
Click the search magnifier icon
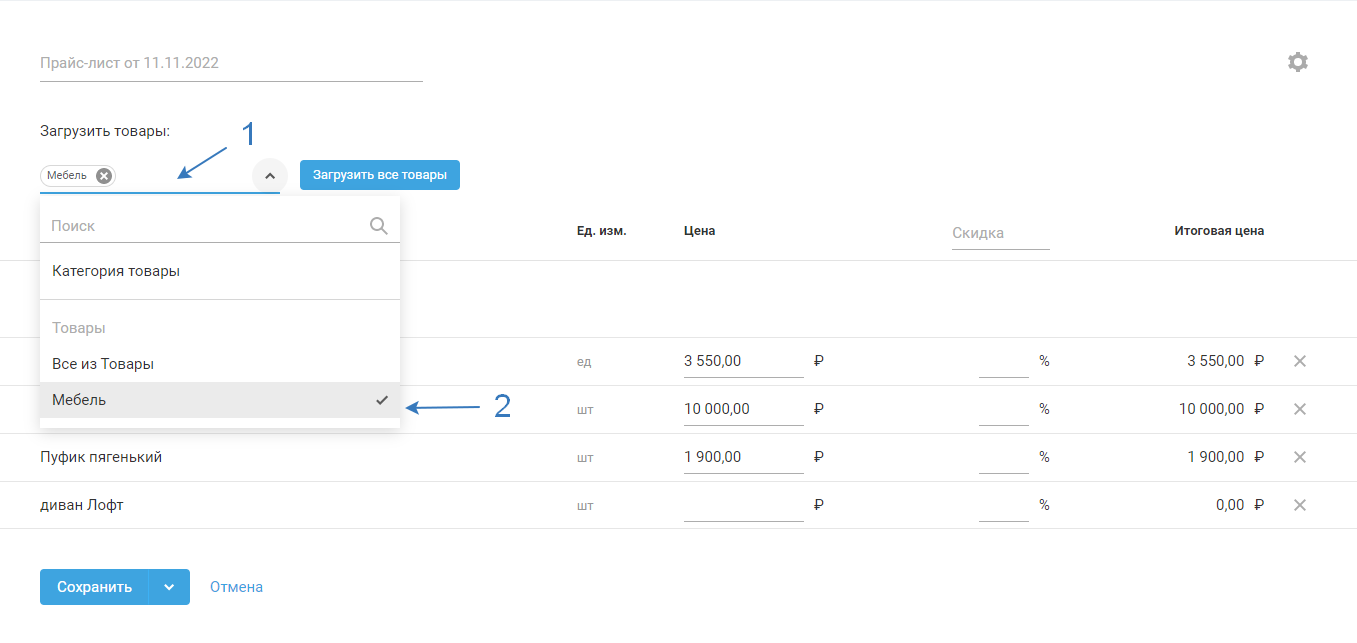click(x=379, y=226)
